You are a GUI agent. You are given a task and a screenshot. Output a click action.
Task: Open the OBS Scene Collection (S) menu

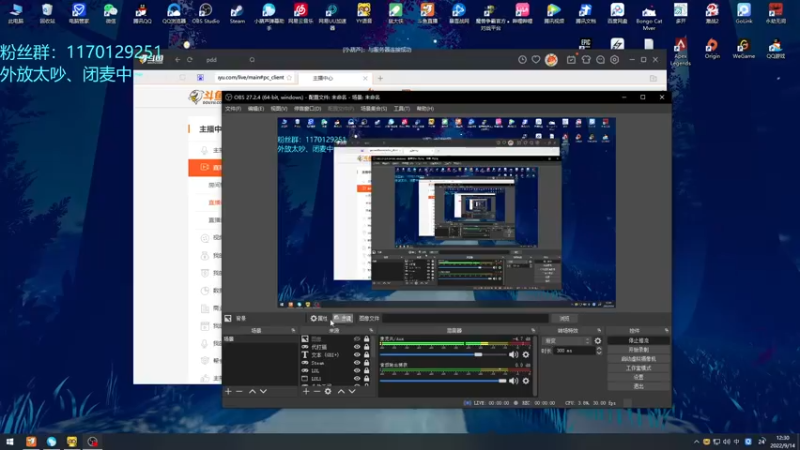[373, 109]
